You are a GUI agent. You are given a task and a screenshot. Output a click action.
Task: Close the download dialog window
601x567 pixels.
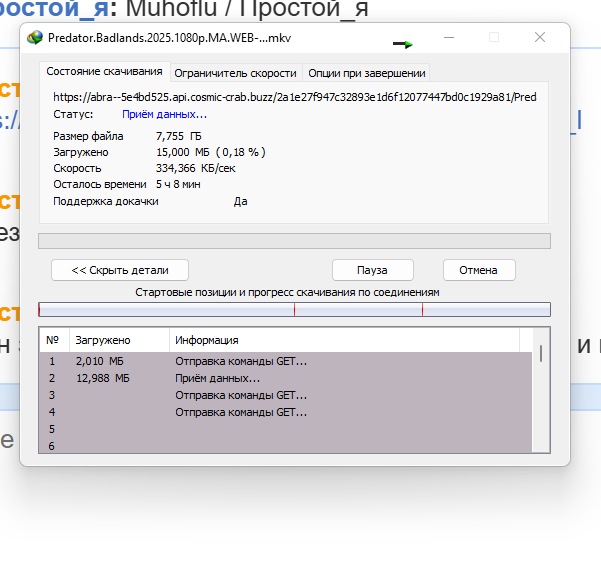(x=540, y=38)
